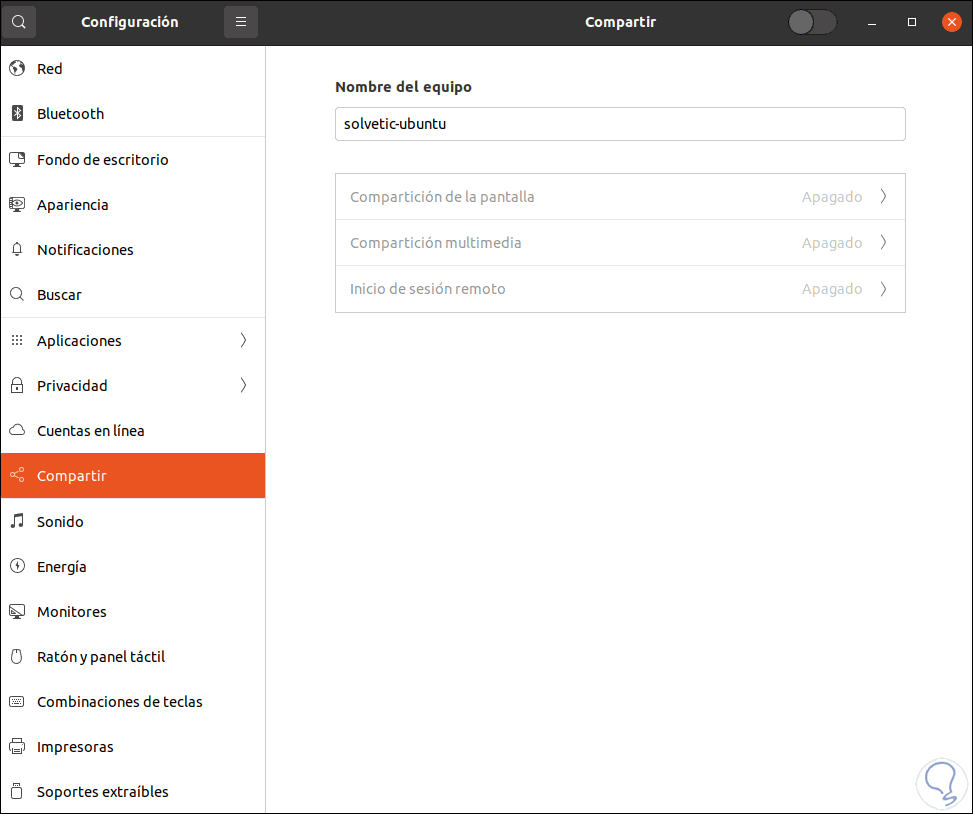Viewport: 973px width, 814px height.
Task: Click the Notificaciones bell icon
Action: 17,250
